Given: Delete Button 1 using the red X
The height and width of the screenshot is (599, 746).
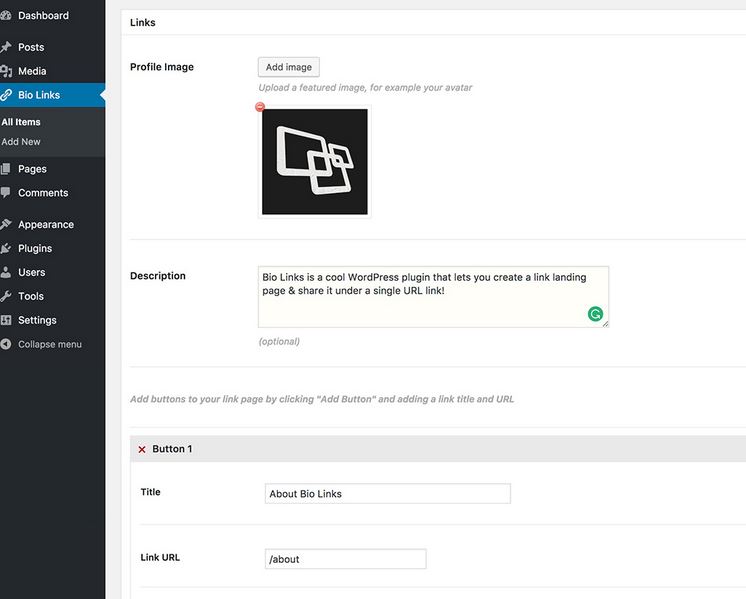Looking at the screenshot, I should point(142,449).
